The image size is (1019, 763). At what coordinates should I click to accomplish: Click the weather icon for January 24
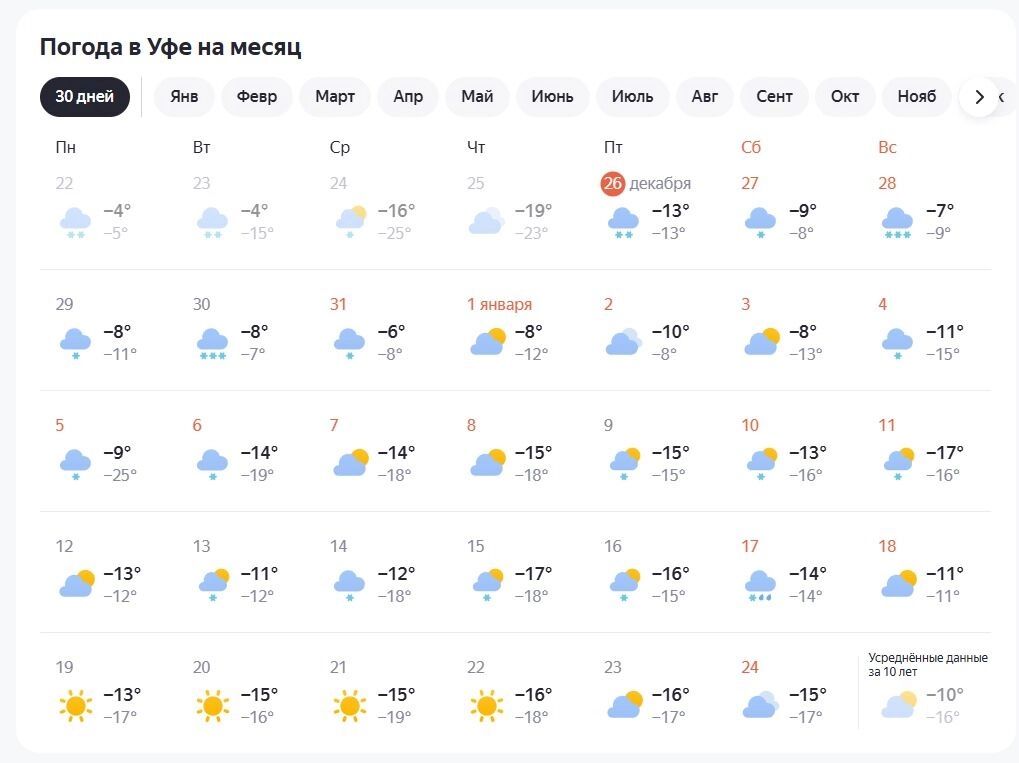tap(760, 706)
